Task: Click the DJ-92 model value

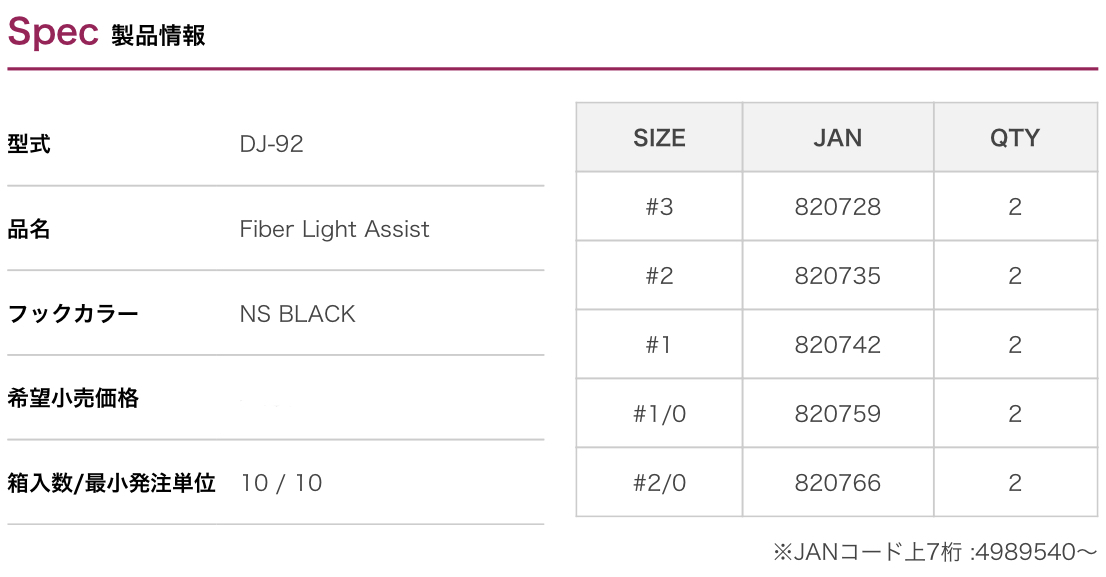Action: tap(271, 144)
